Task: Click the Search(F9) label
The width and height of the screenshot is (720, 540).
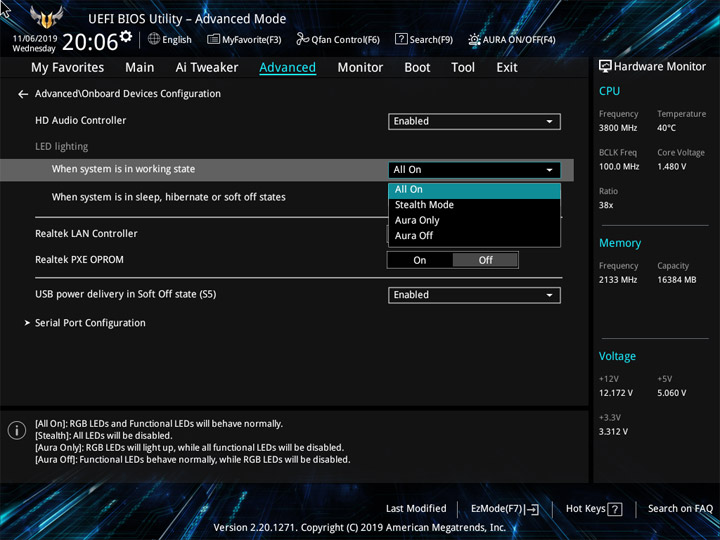Action: (431, 39)
